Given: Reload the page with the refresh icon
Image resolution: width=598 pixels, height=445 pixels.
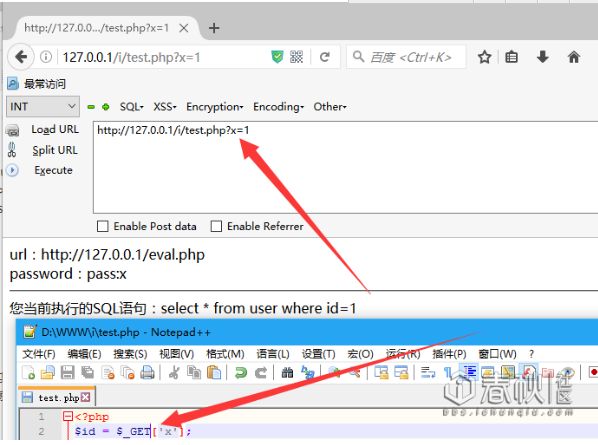Looking at the screenshot, I should point(325,57).
